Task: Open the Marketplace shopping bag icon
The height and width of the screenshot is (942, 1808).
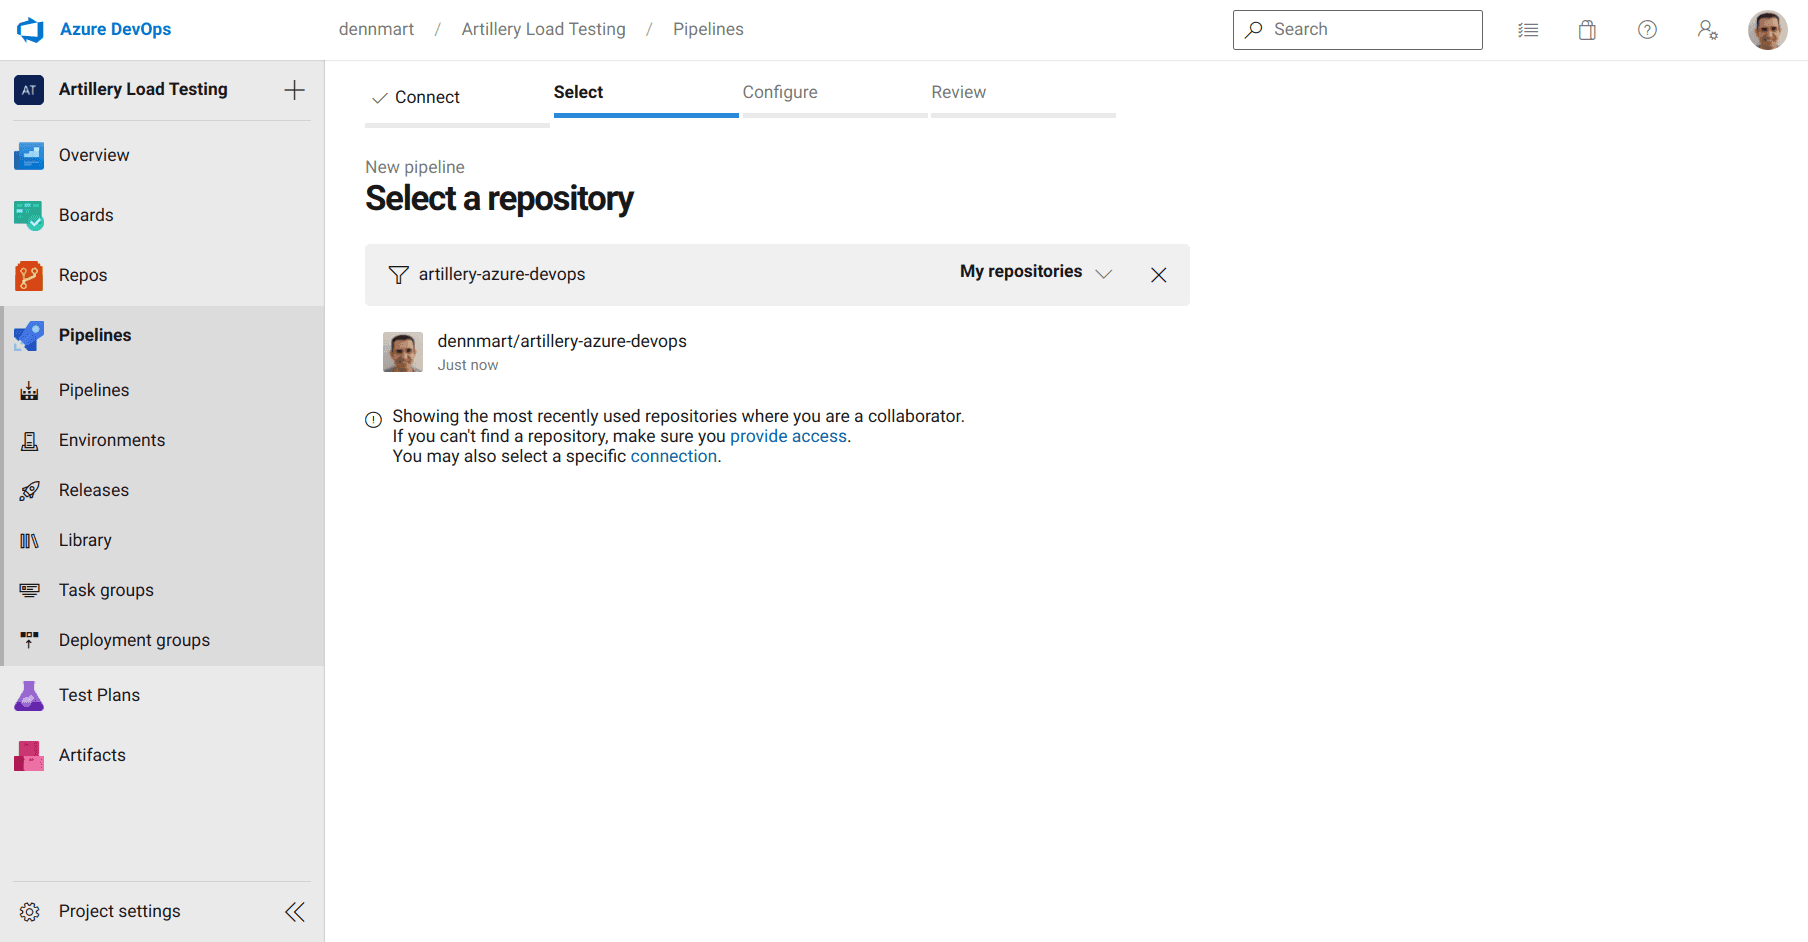Action: 1587,29
